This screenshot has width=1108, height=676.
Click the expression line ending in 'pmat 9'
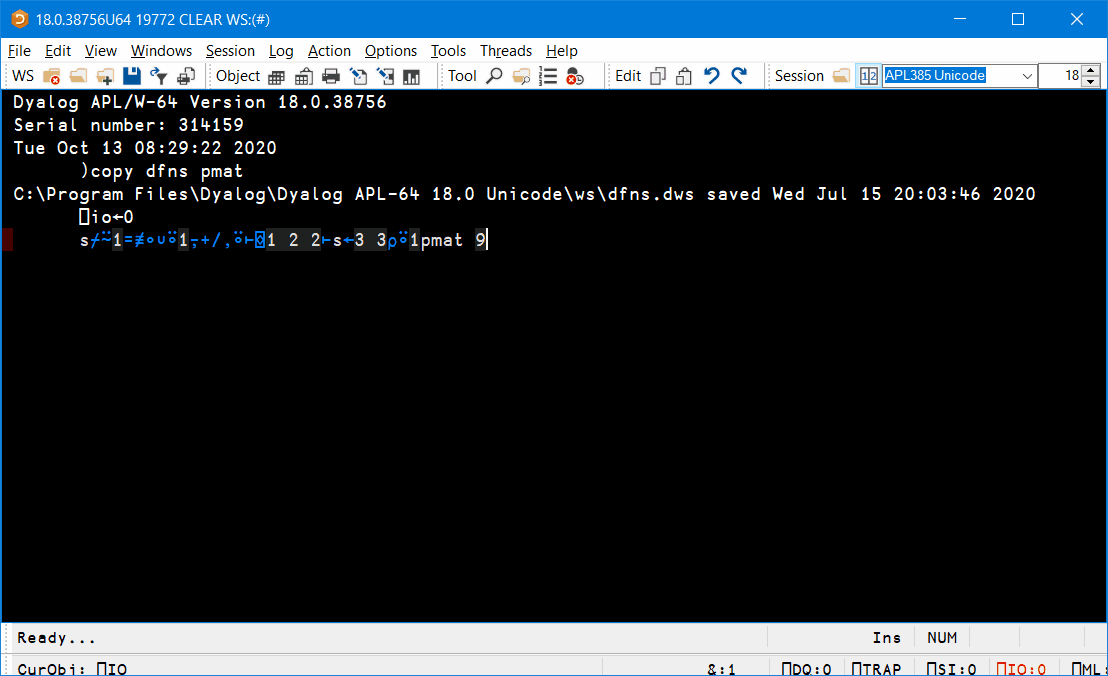[x=283, y=240]
